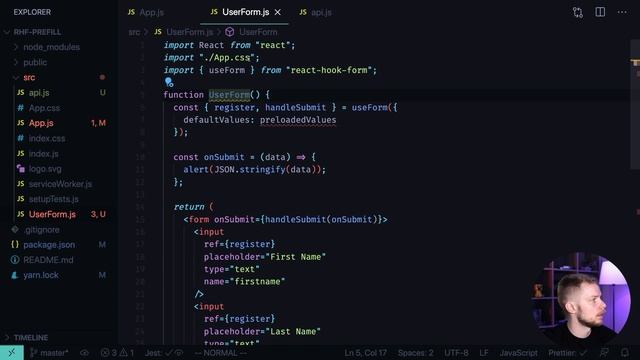
Task: Open the remote window indicator in status bar
Action: coord(11,353)
